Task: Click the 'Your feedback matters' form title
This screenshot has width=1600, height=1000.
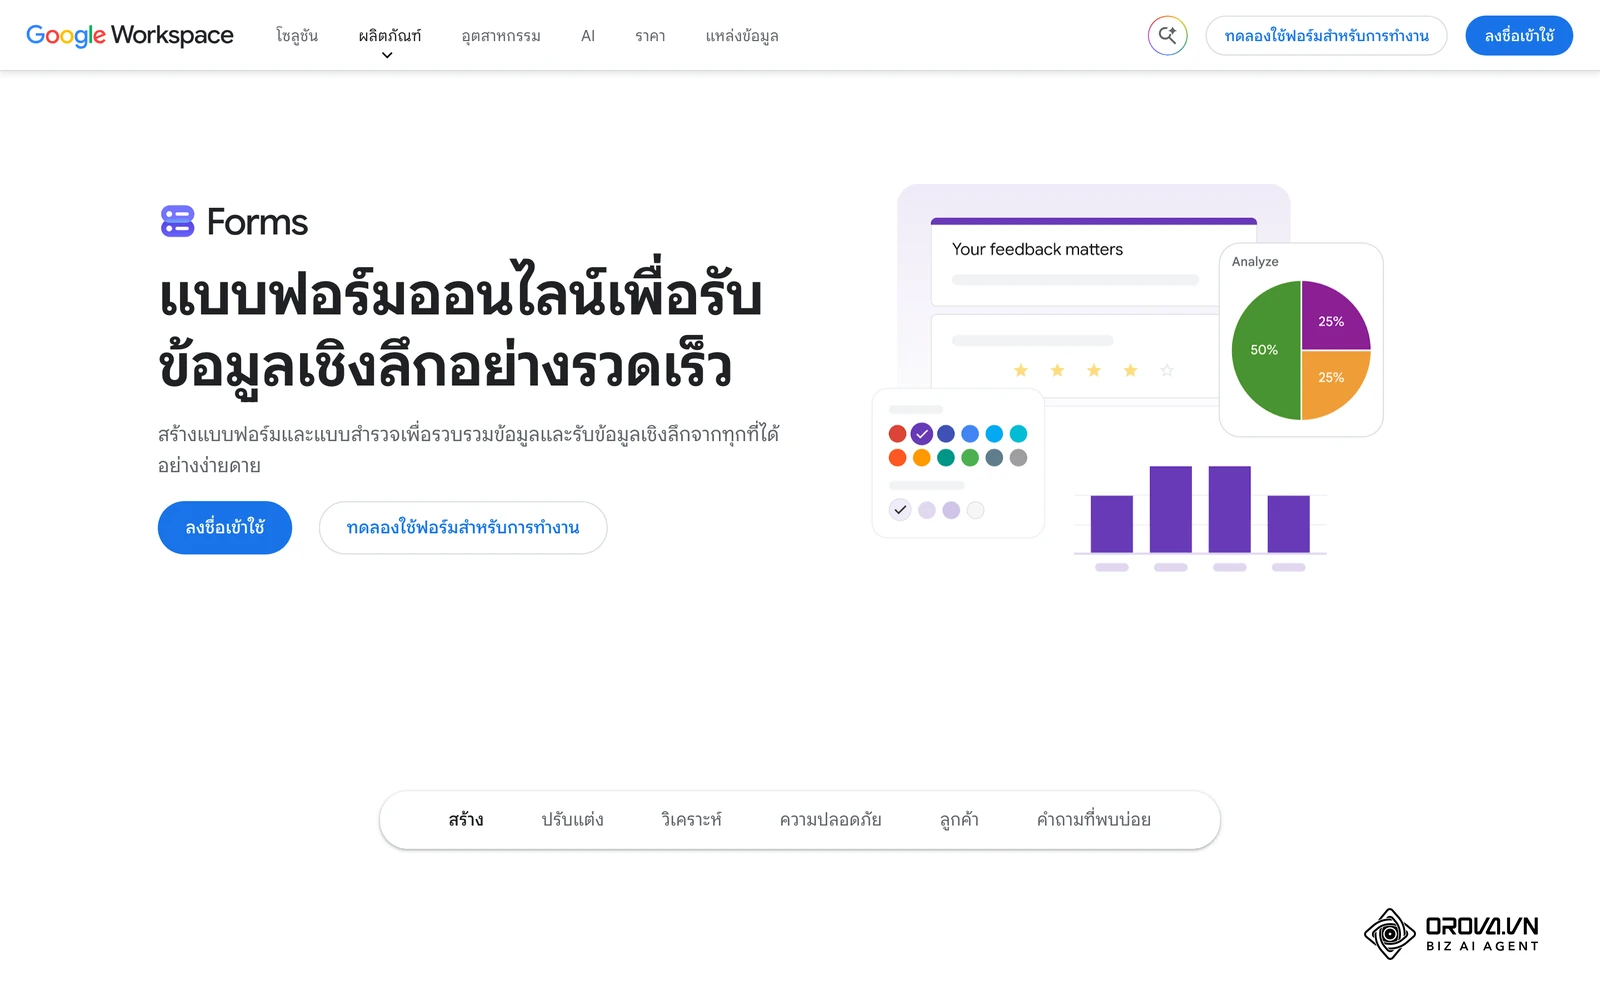Action: (1037, 249)
